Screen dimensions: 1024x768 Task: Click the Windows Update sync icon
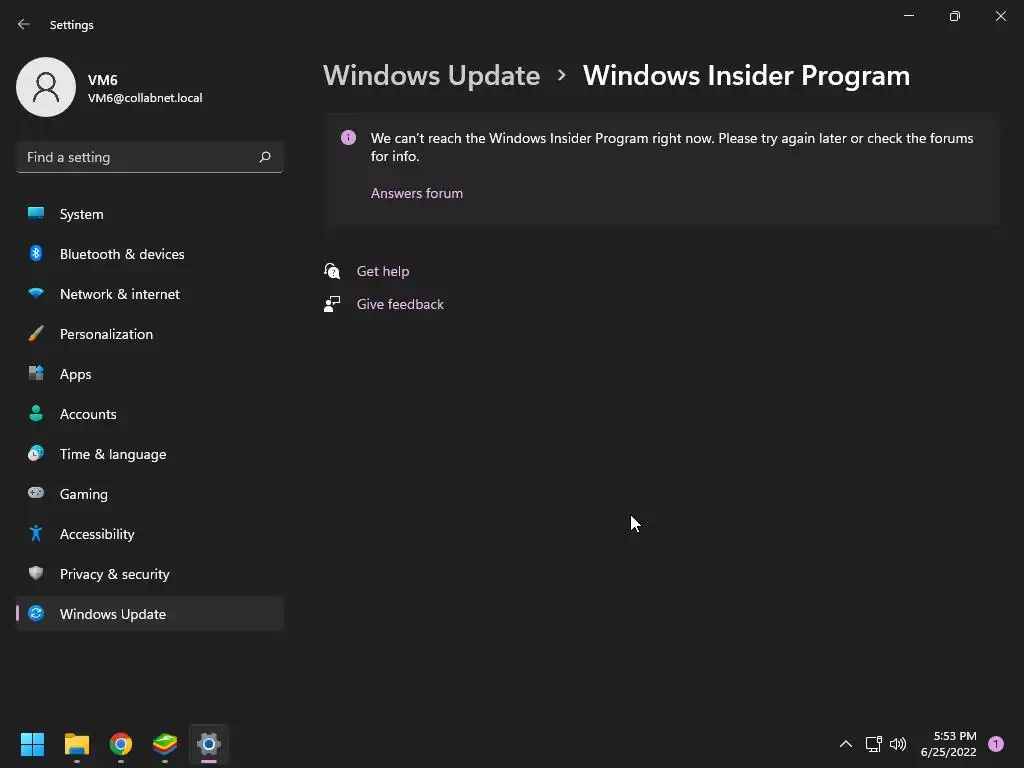pyautogui.click(x=36, y=613)
